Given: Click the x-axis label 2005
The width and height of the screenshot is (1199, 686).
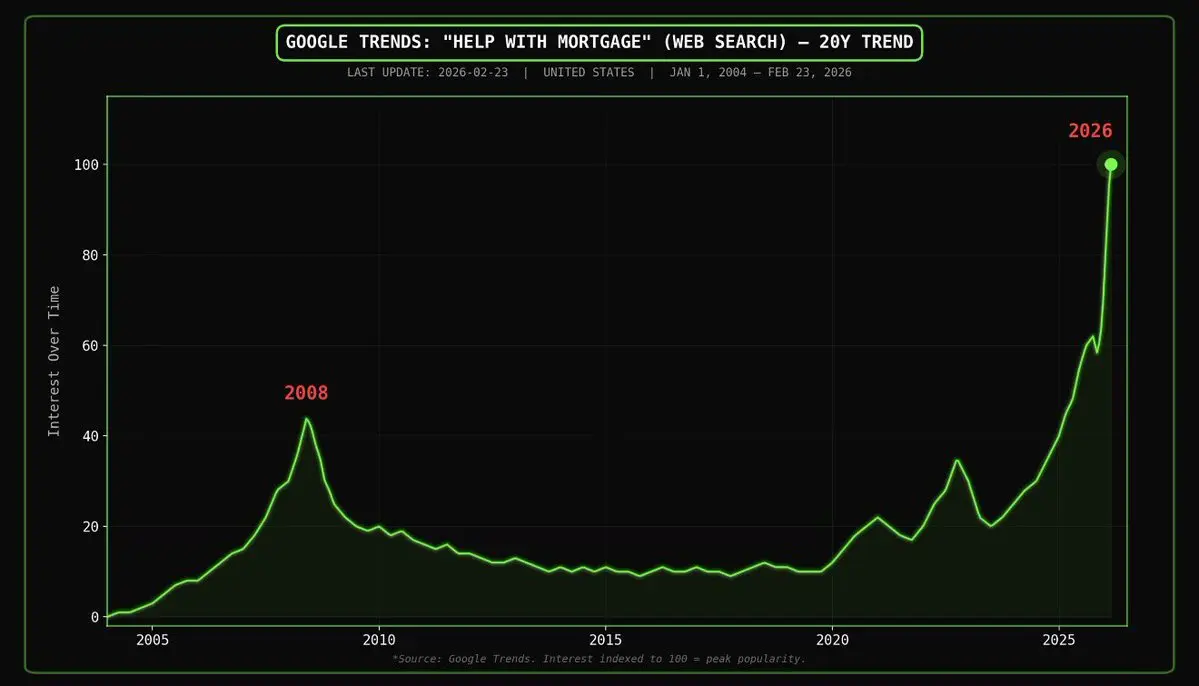Looking at the screenshot, I should click(x=152, y=640).
